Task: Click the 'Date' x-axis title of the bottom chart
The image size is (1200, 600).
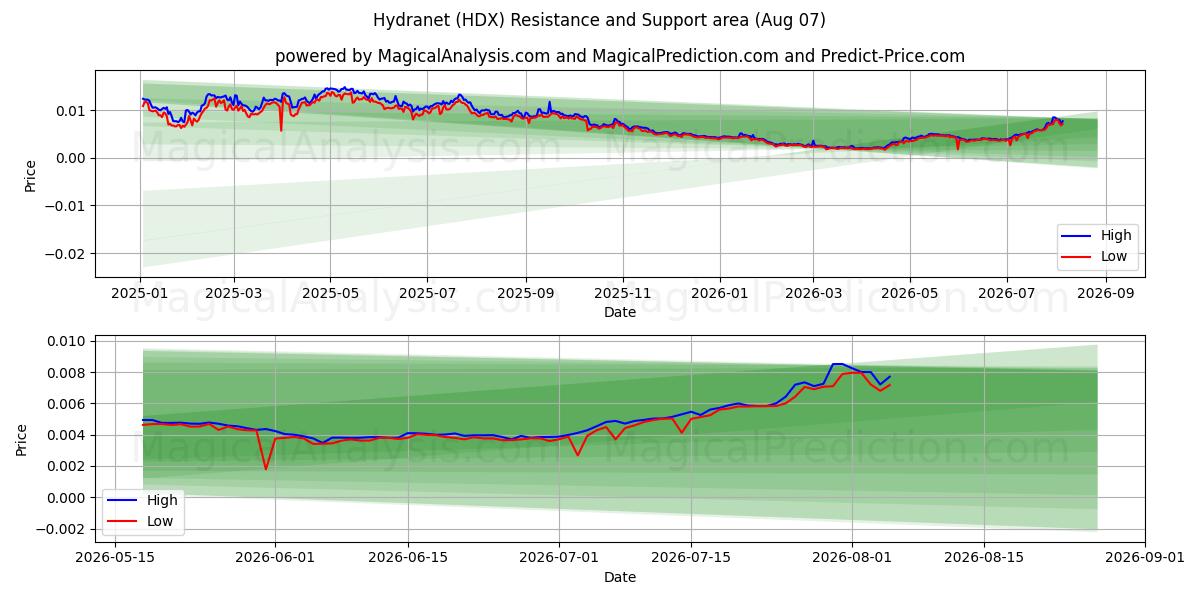Action: coord(620,577)
